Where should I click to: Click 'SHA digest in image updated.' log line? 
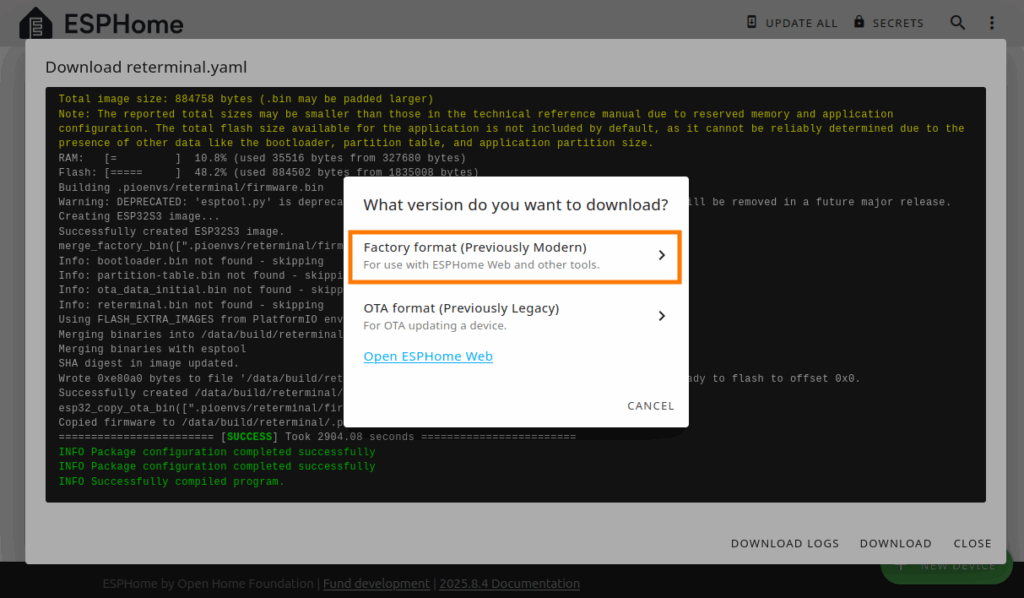click(x=149, y=364)
